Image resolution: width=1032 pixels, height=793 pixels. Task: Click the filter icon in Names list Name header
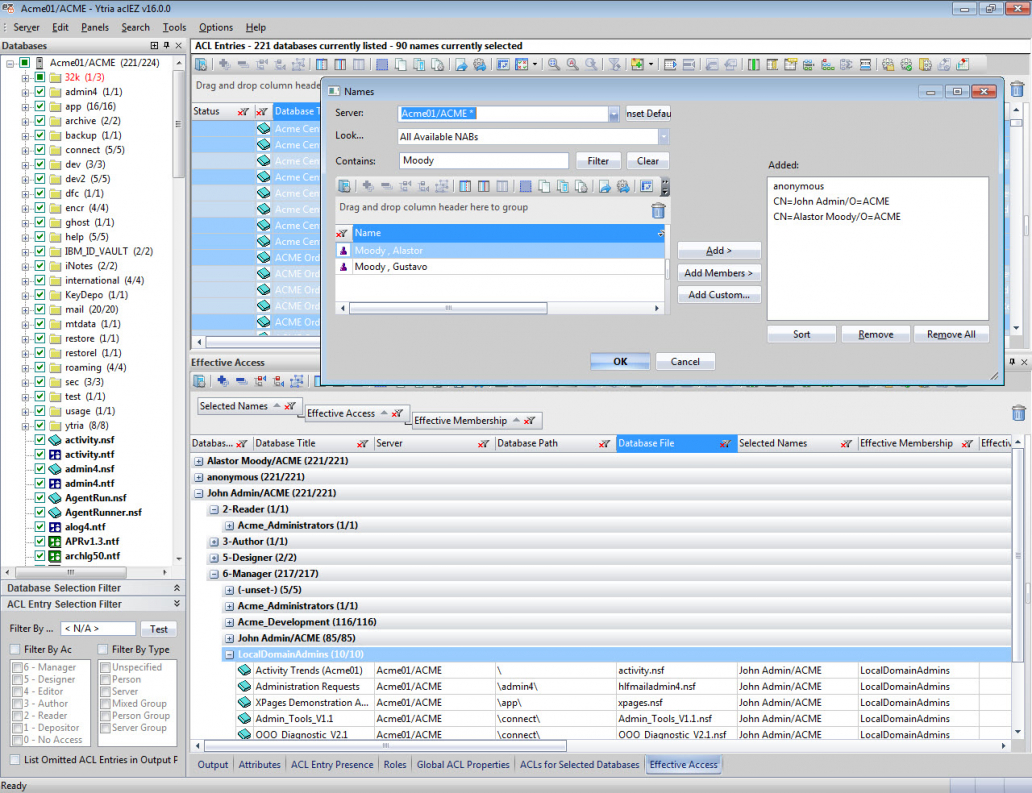pos(342,233)
